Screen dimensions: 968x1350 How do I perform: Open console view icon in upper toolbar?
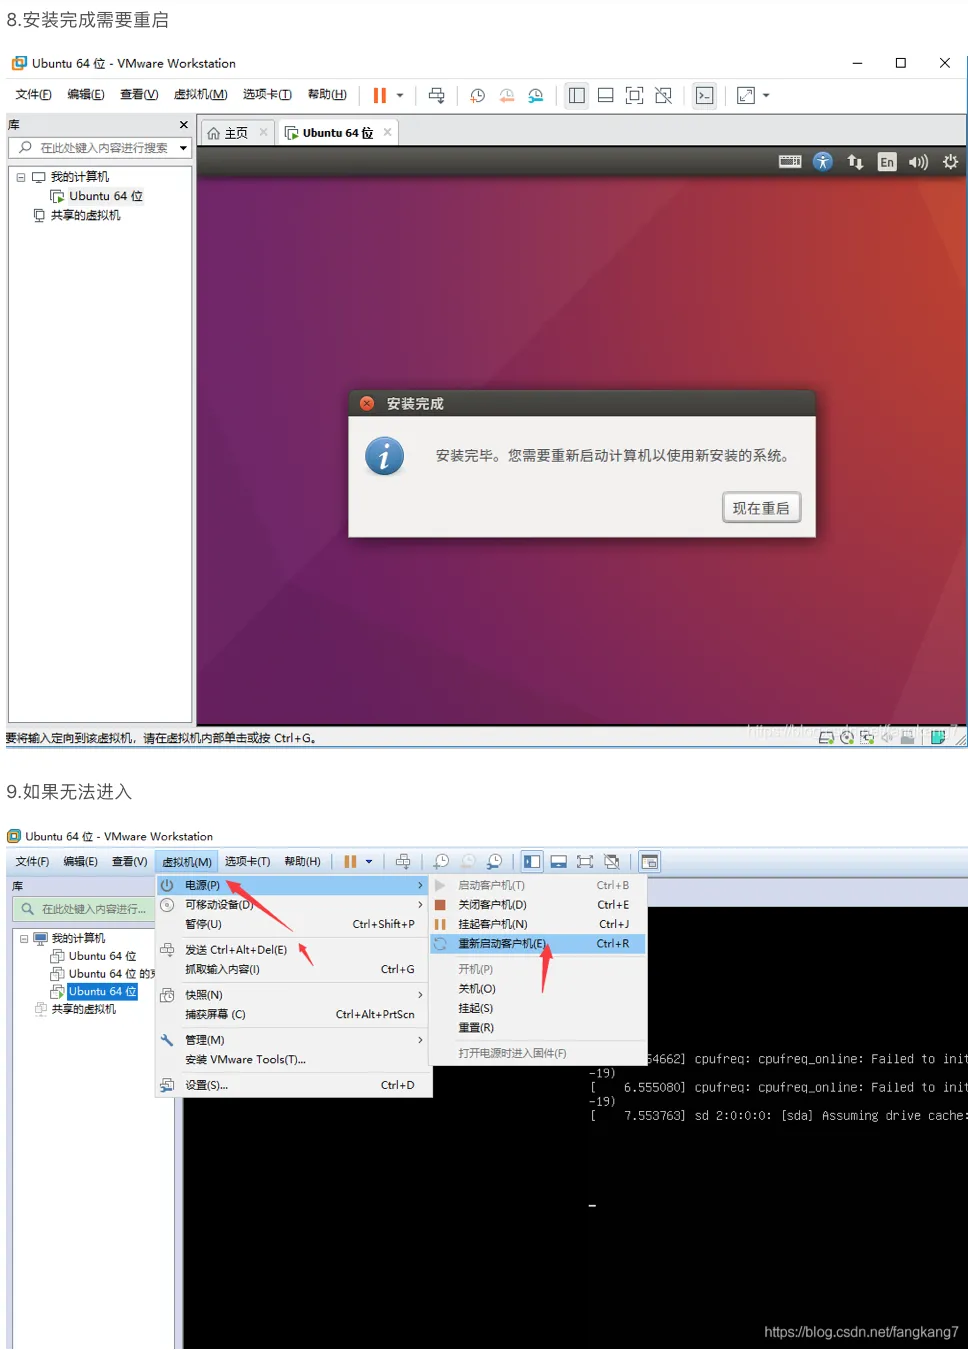[705, 95]
